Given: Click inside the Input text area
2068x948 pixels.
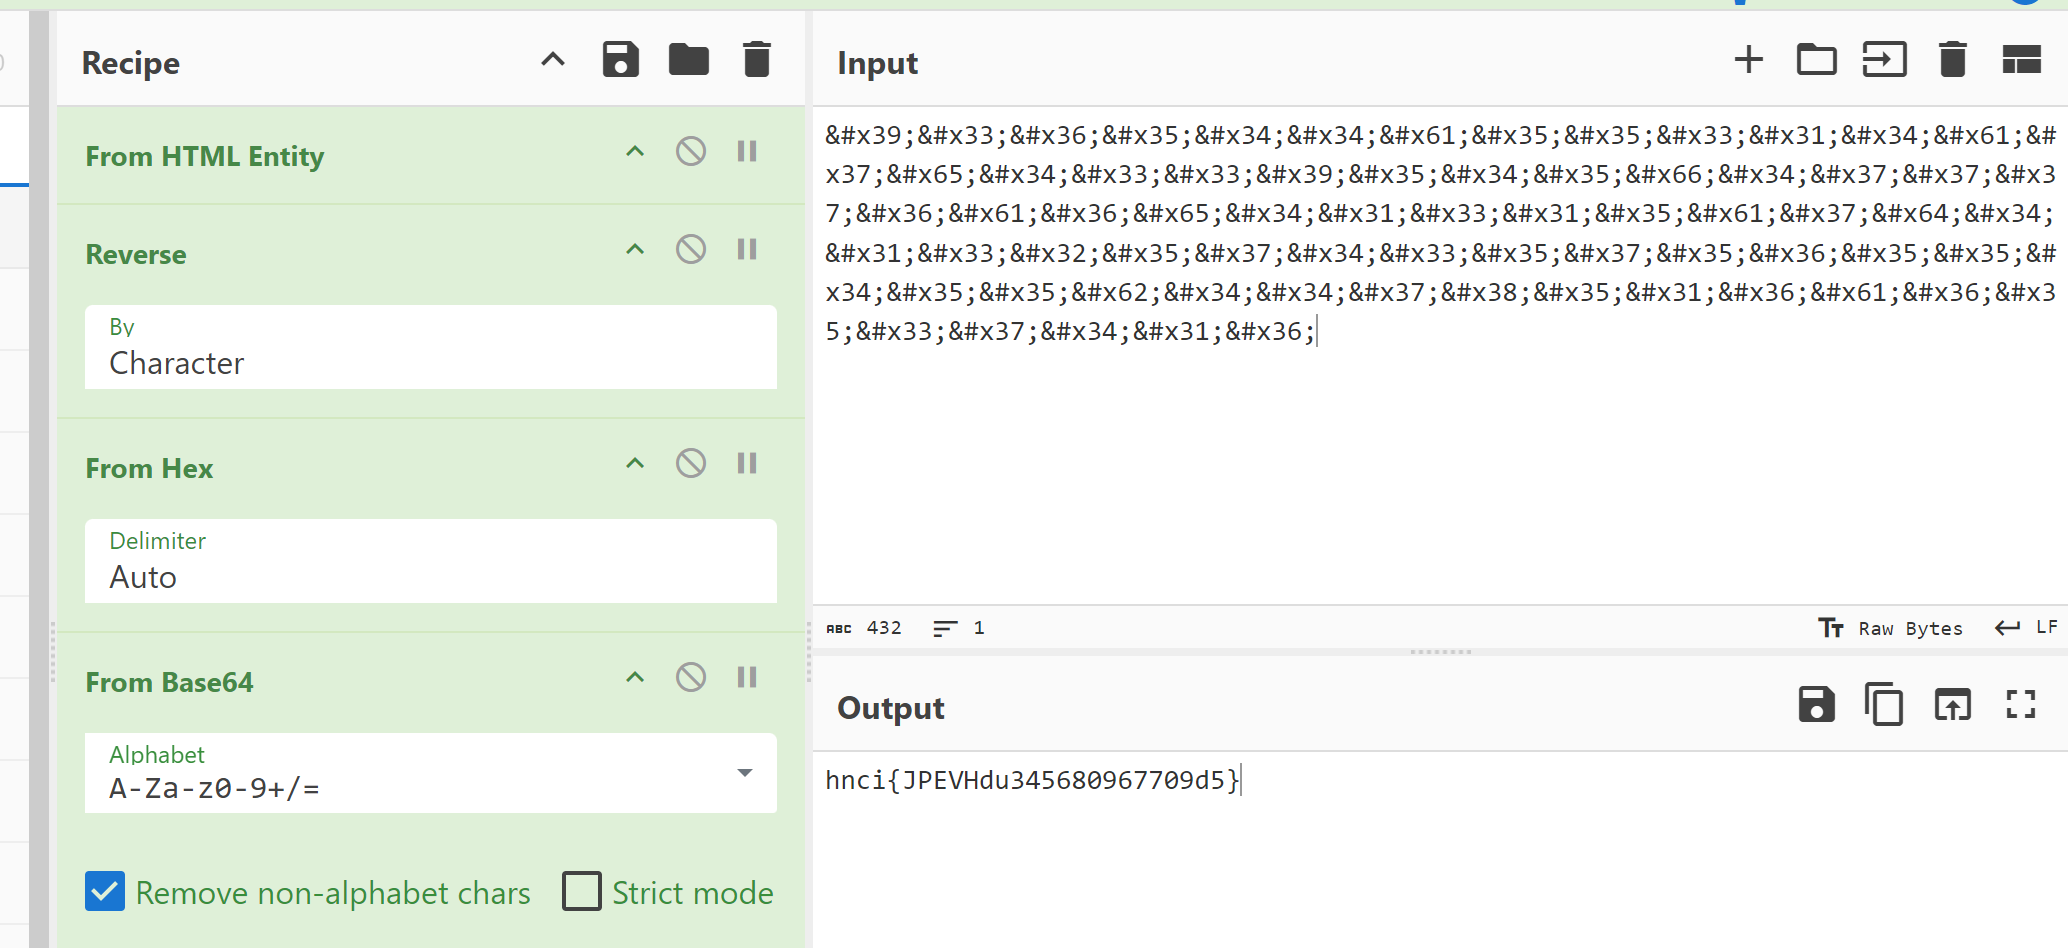Looking at the screenshot, I should pyautogui.click(x=1440, y=355).
